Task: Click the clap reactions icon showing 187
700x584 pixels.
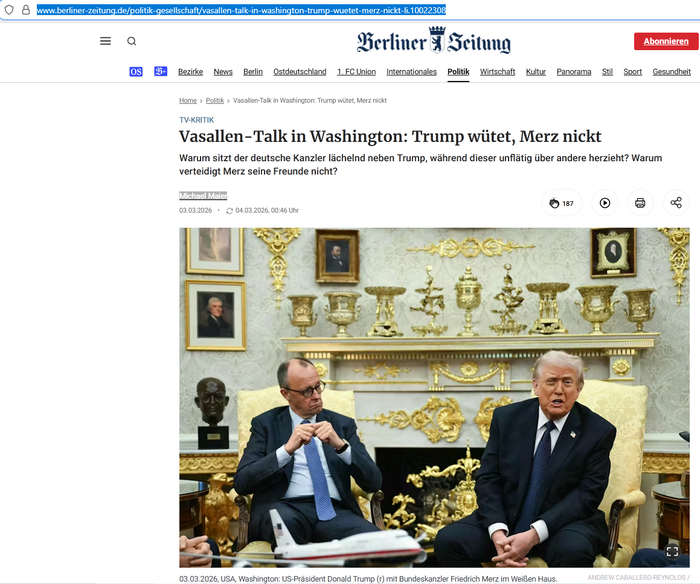Action: click(562, 203)
